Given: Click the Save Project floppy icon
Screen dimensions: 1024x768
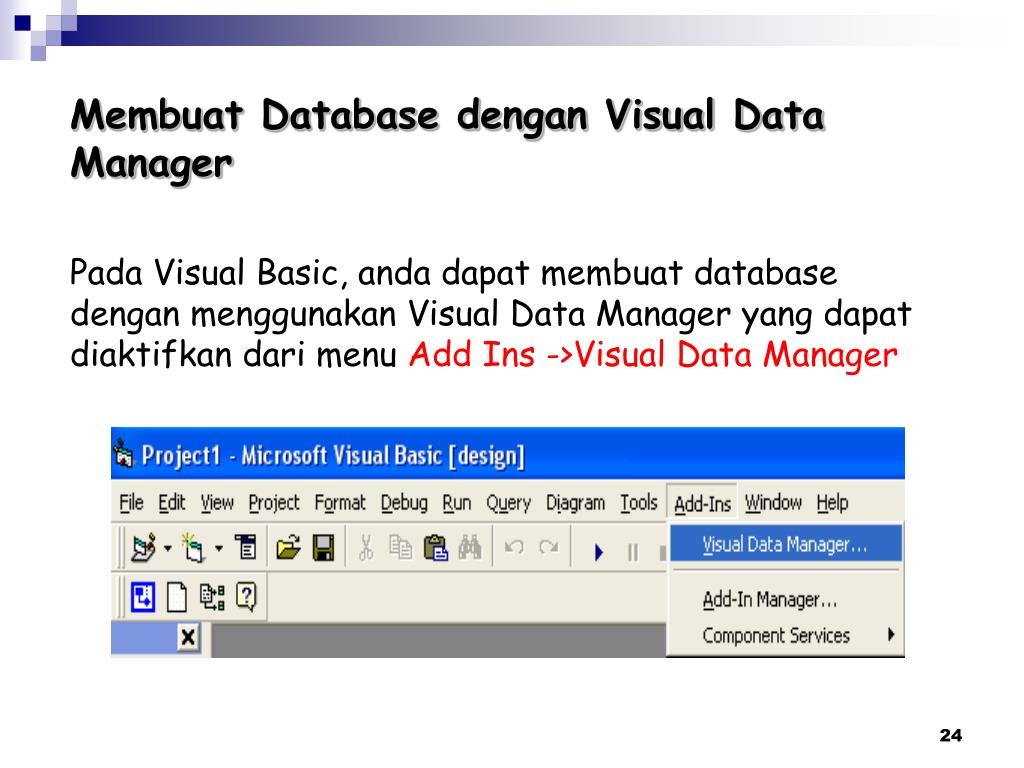Looking at the screenshot, I should (x=323, y=547).
